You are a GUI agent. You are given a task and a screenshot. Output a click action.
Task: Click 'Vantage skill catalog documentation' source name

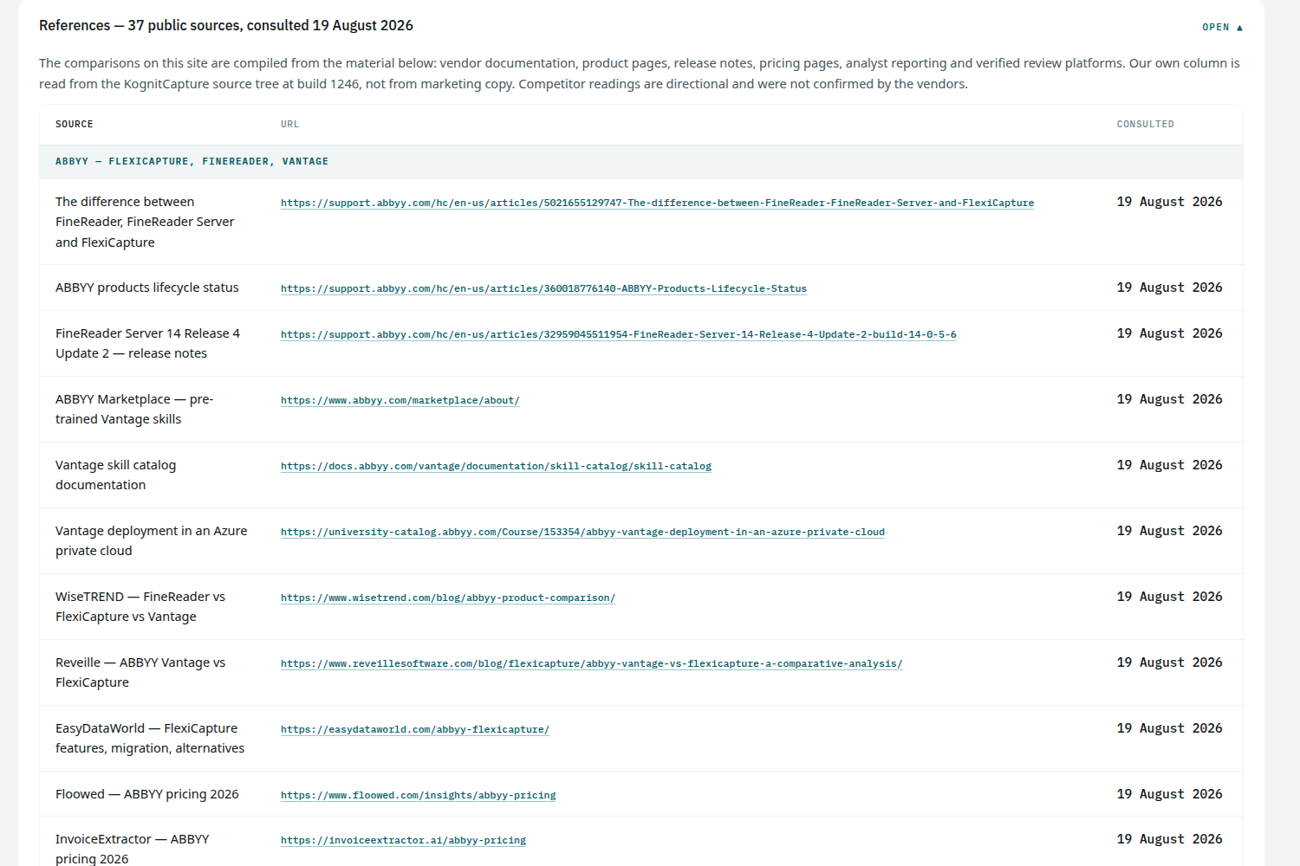[115, 475]
